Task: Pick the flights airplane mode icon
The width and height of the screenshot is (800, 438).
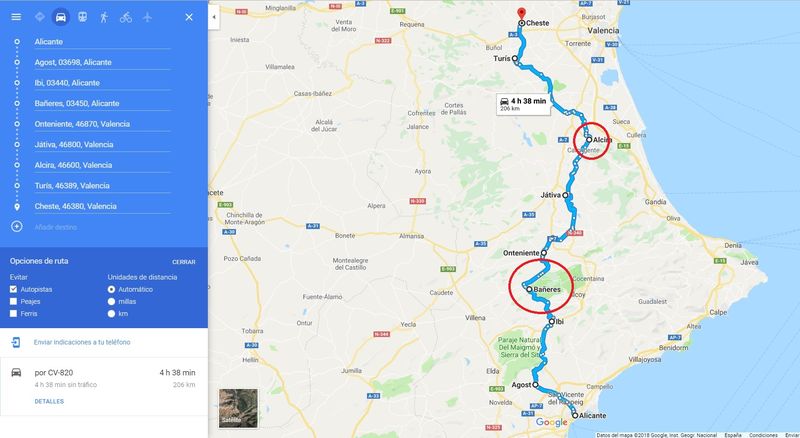Action: tap(147, 17)
